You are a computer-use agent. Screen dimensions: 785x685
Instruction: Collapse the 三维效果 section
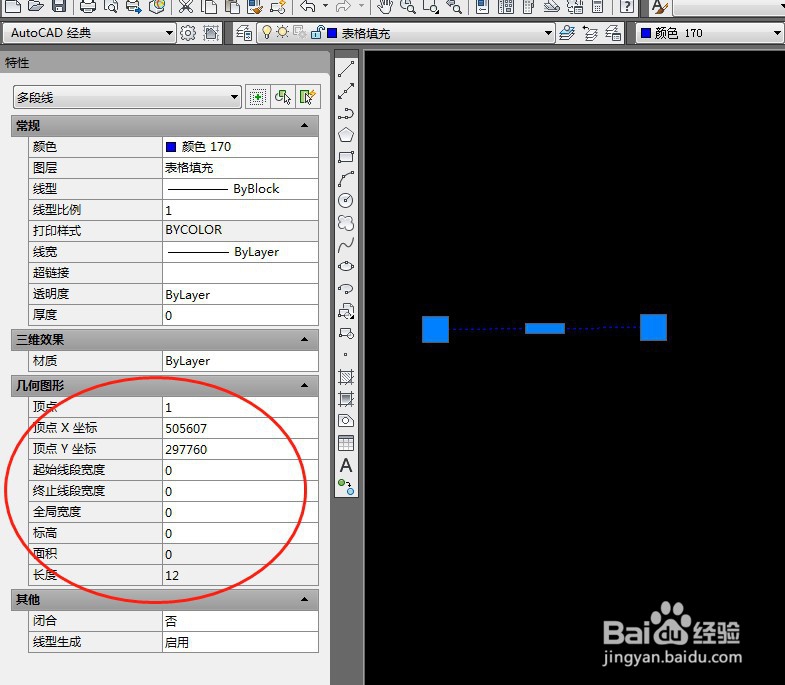point(304,339)
